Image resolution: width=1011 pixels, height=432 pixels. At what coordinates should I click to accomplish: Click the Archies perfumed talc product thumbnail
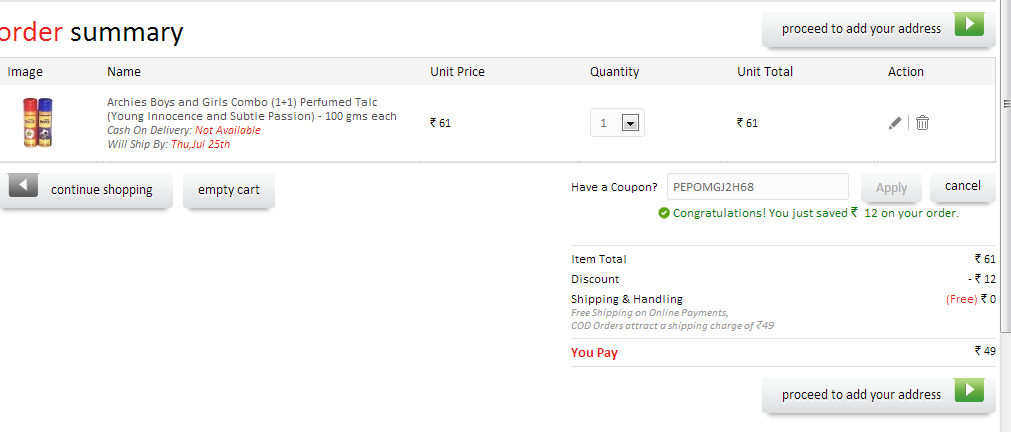click(38, 123)
